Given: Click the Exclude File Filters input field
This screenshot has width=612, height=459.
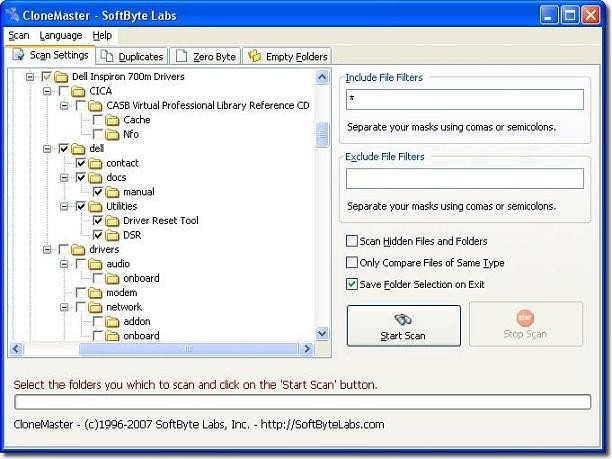Looking at the screenshot, I should (465, 178).
